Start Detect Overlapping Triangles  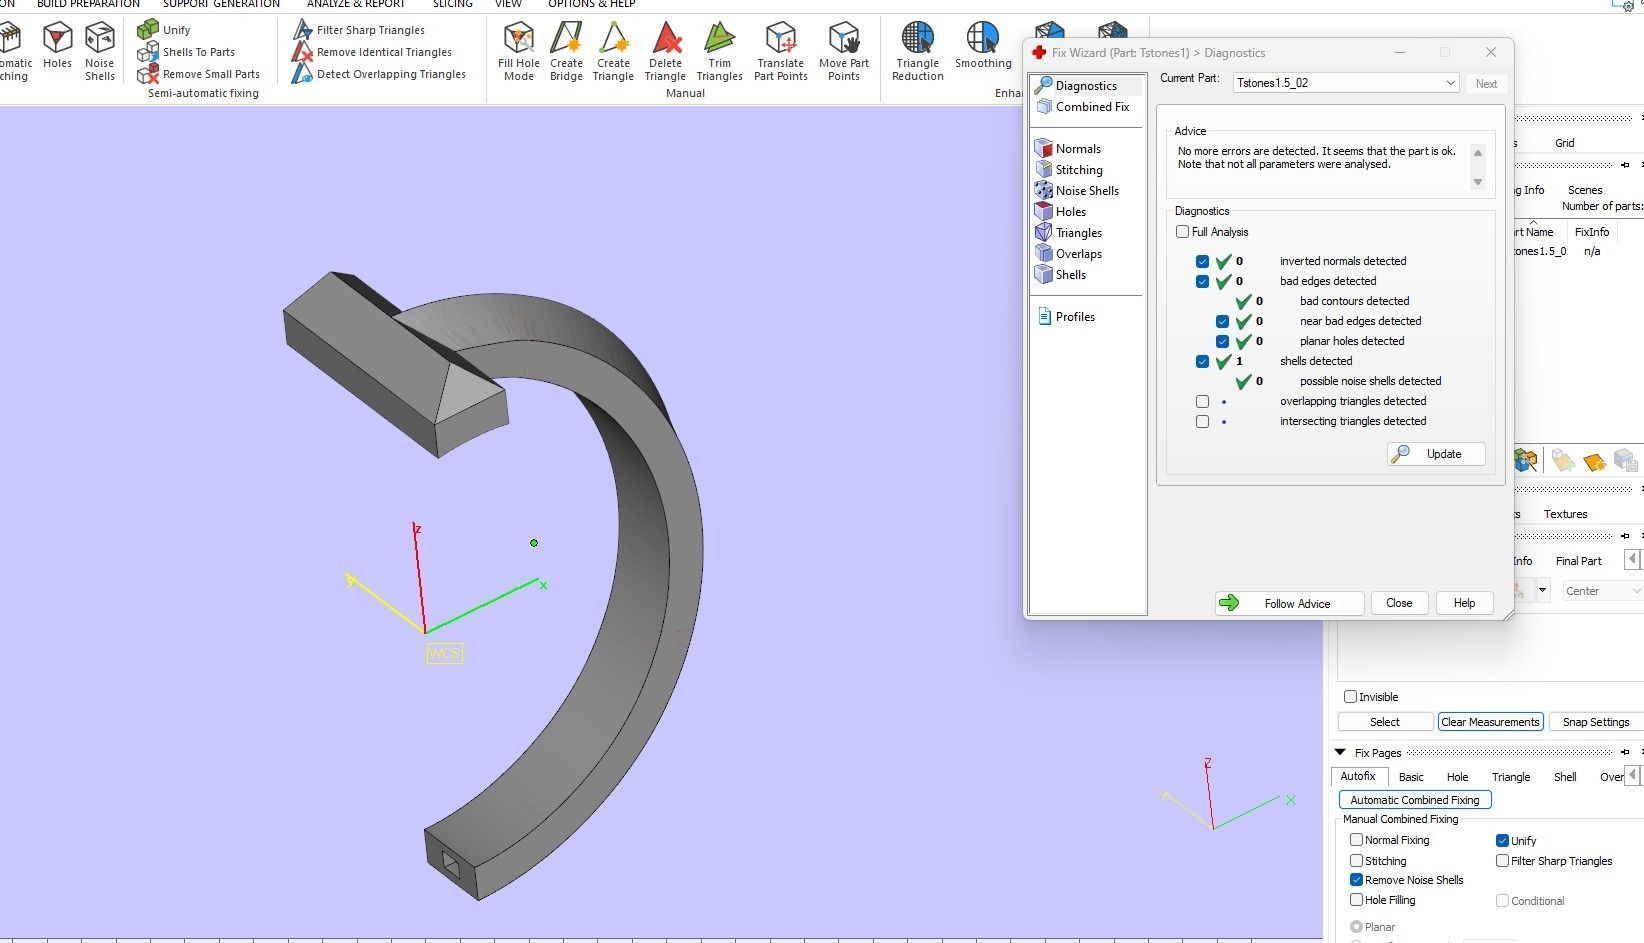coord(378,74)
